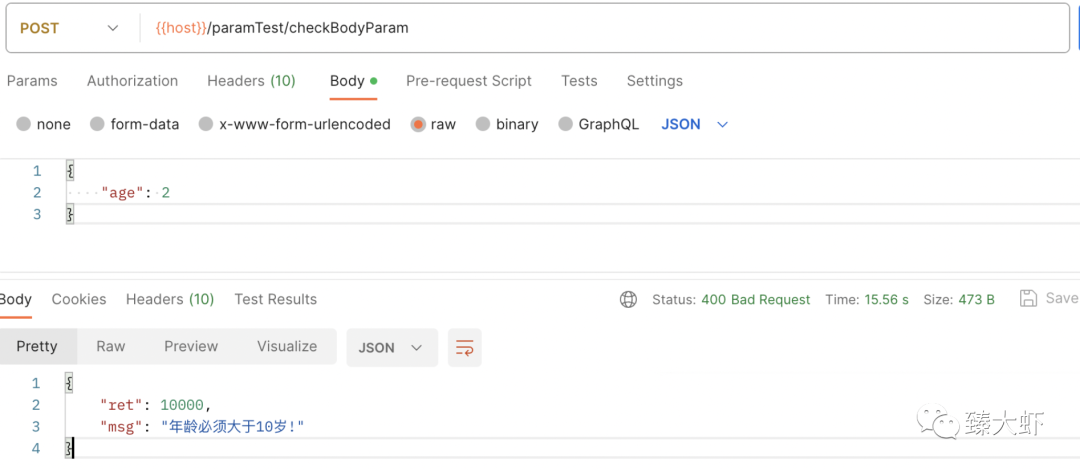This screenshot has height=471, width=1080.
Task: Open the Test Results response tab
Action: click(x=276, y=300)
